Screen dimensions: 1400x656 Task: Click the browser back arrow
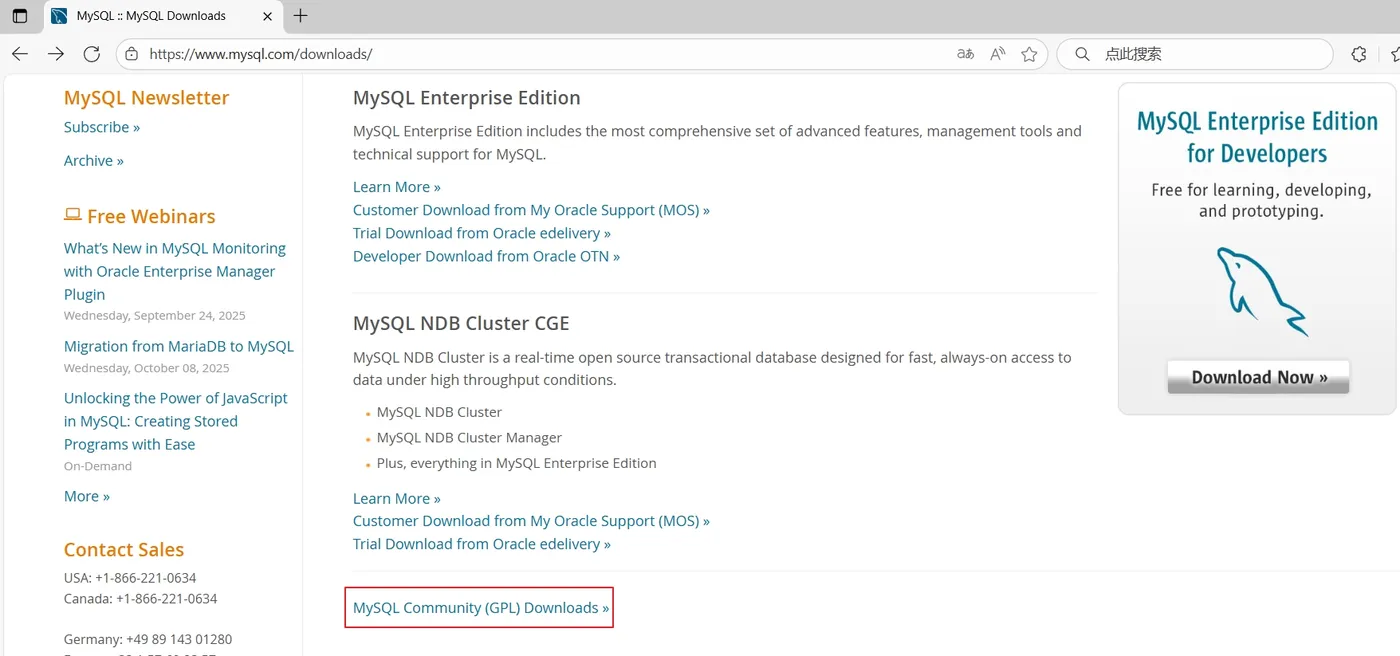(20, 54)
